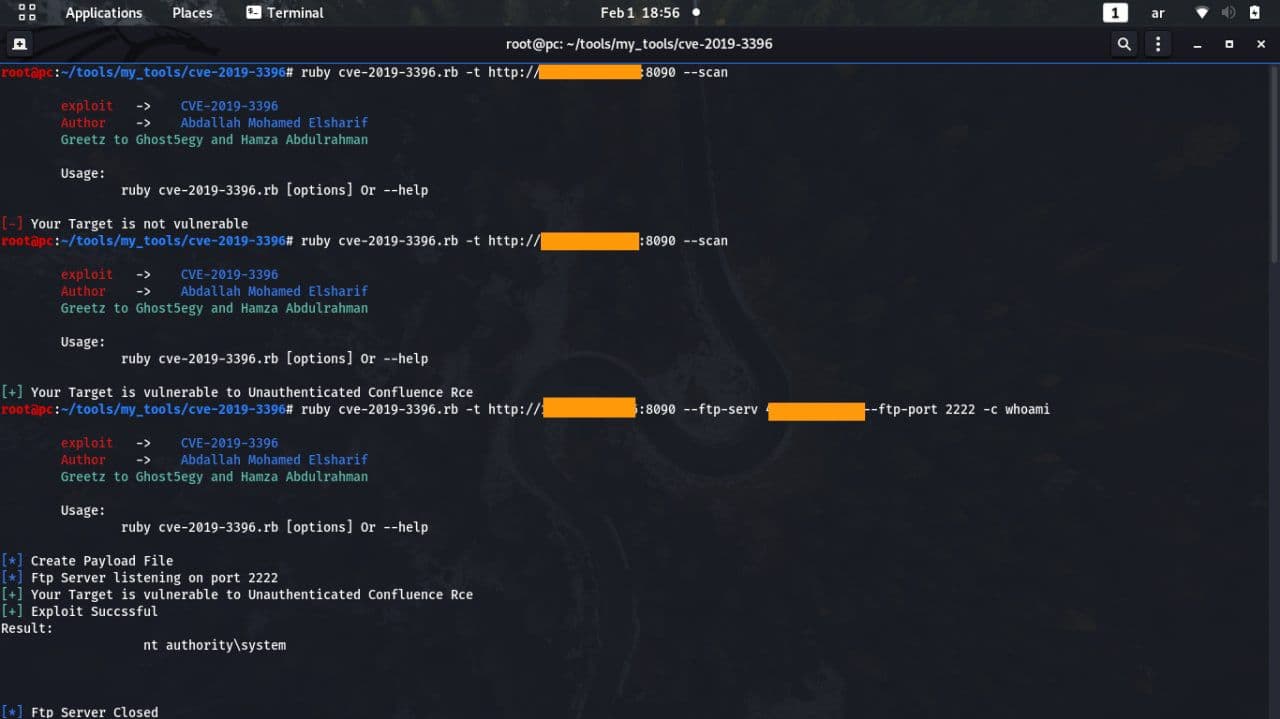Switch the 'ar' keyboard layout indicator
1280x719 pixels.
(1158, 13)
